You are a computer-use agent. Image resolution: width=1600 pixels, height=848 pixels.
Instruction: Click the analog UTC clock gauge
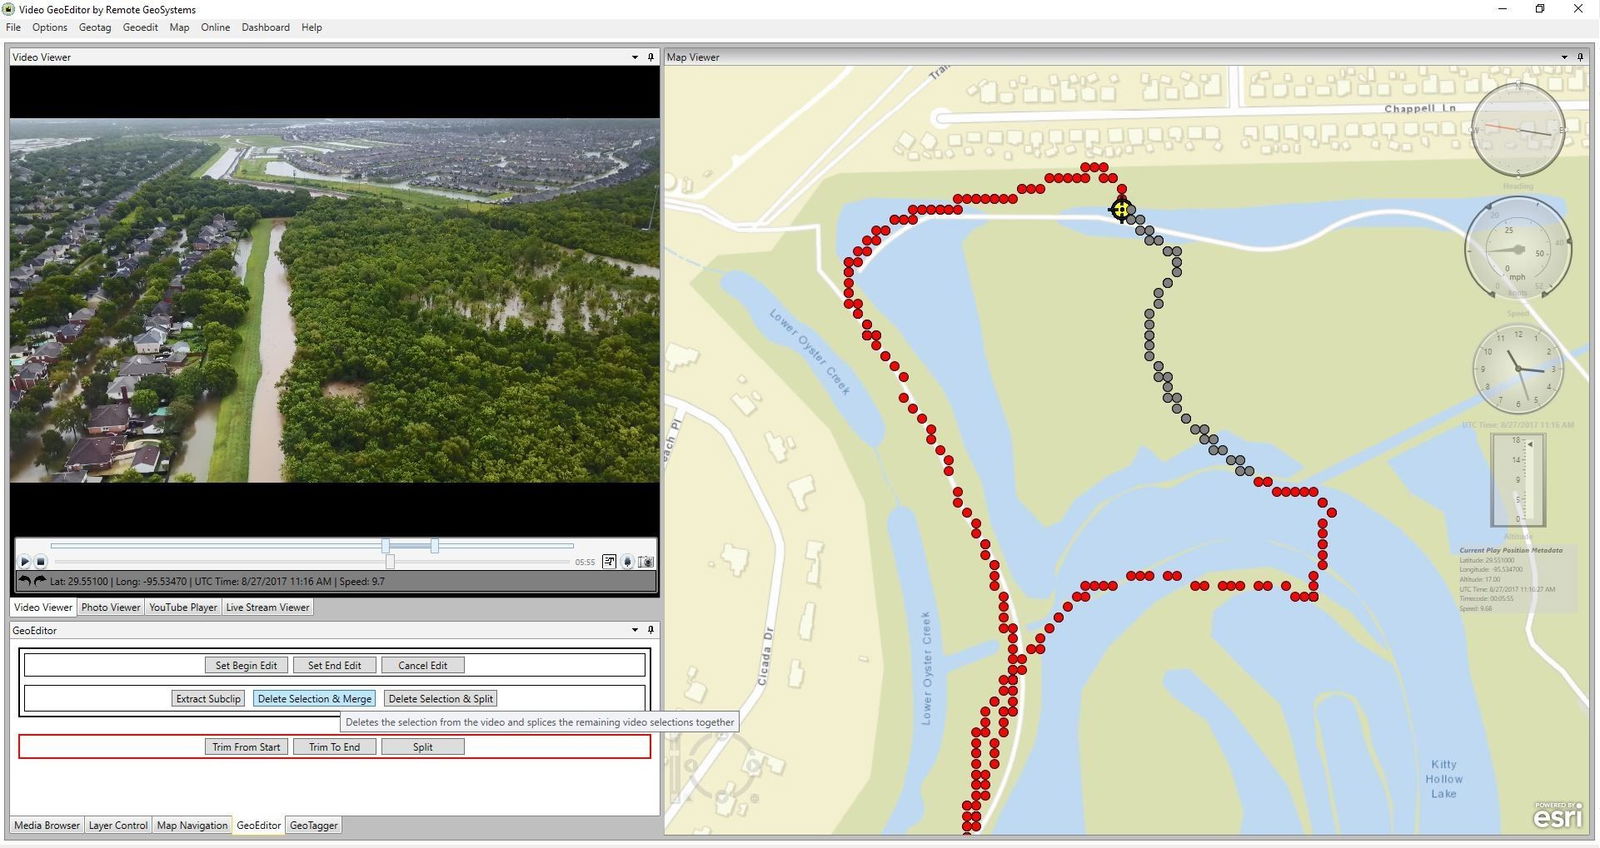pos(1518,370)
